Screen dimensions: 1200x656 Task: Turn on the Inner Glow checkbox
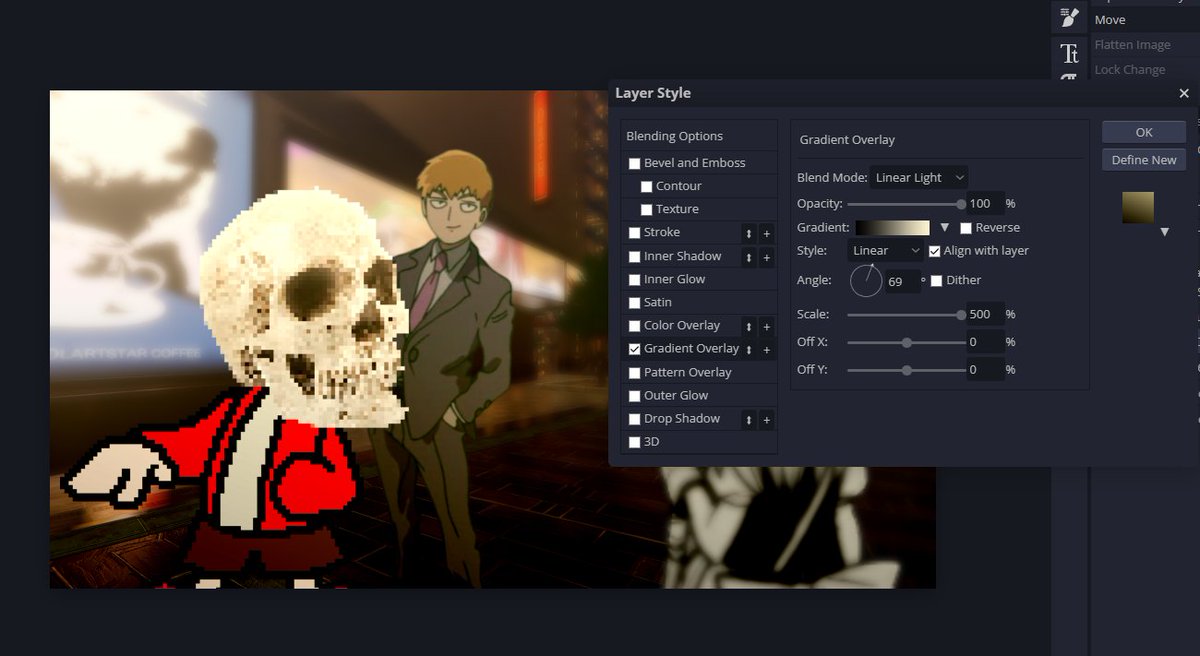(x=634, y=279)
